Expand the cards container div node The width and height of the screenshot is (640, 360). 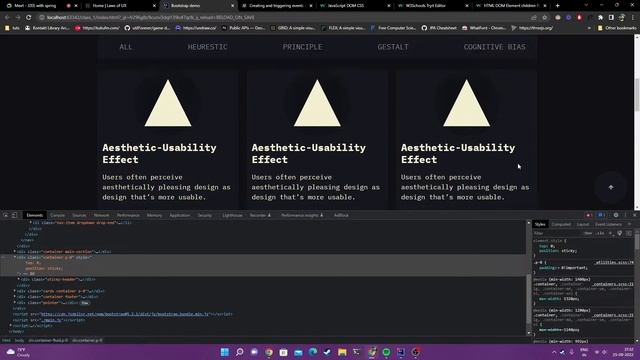pos(15,291)
